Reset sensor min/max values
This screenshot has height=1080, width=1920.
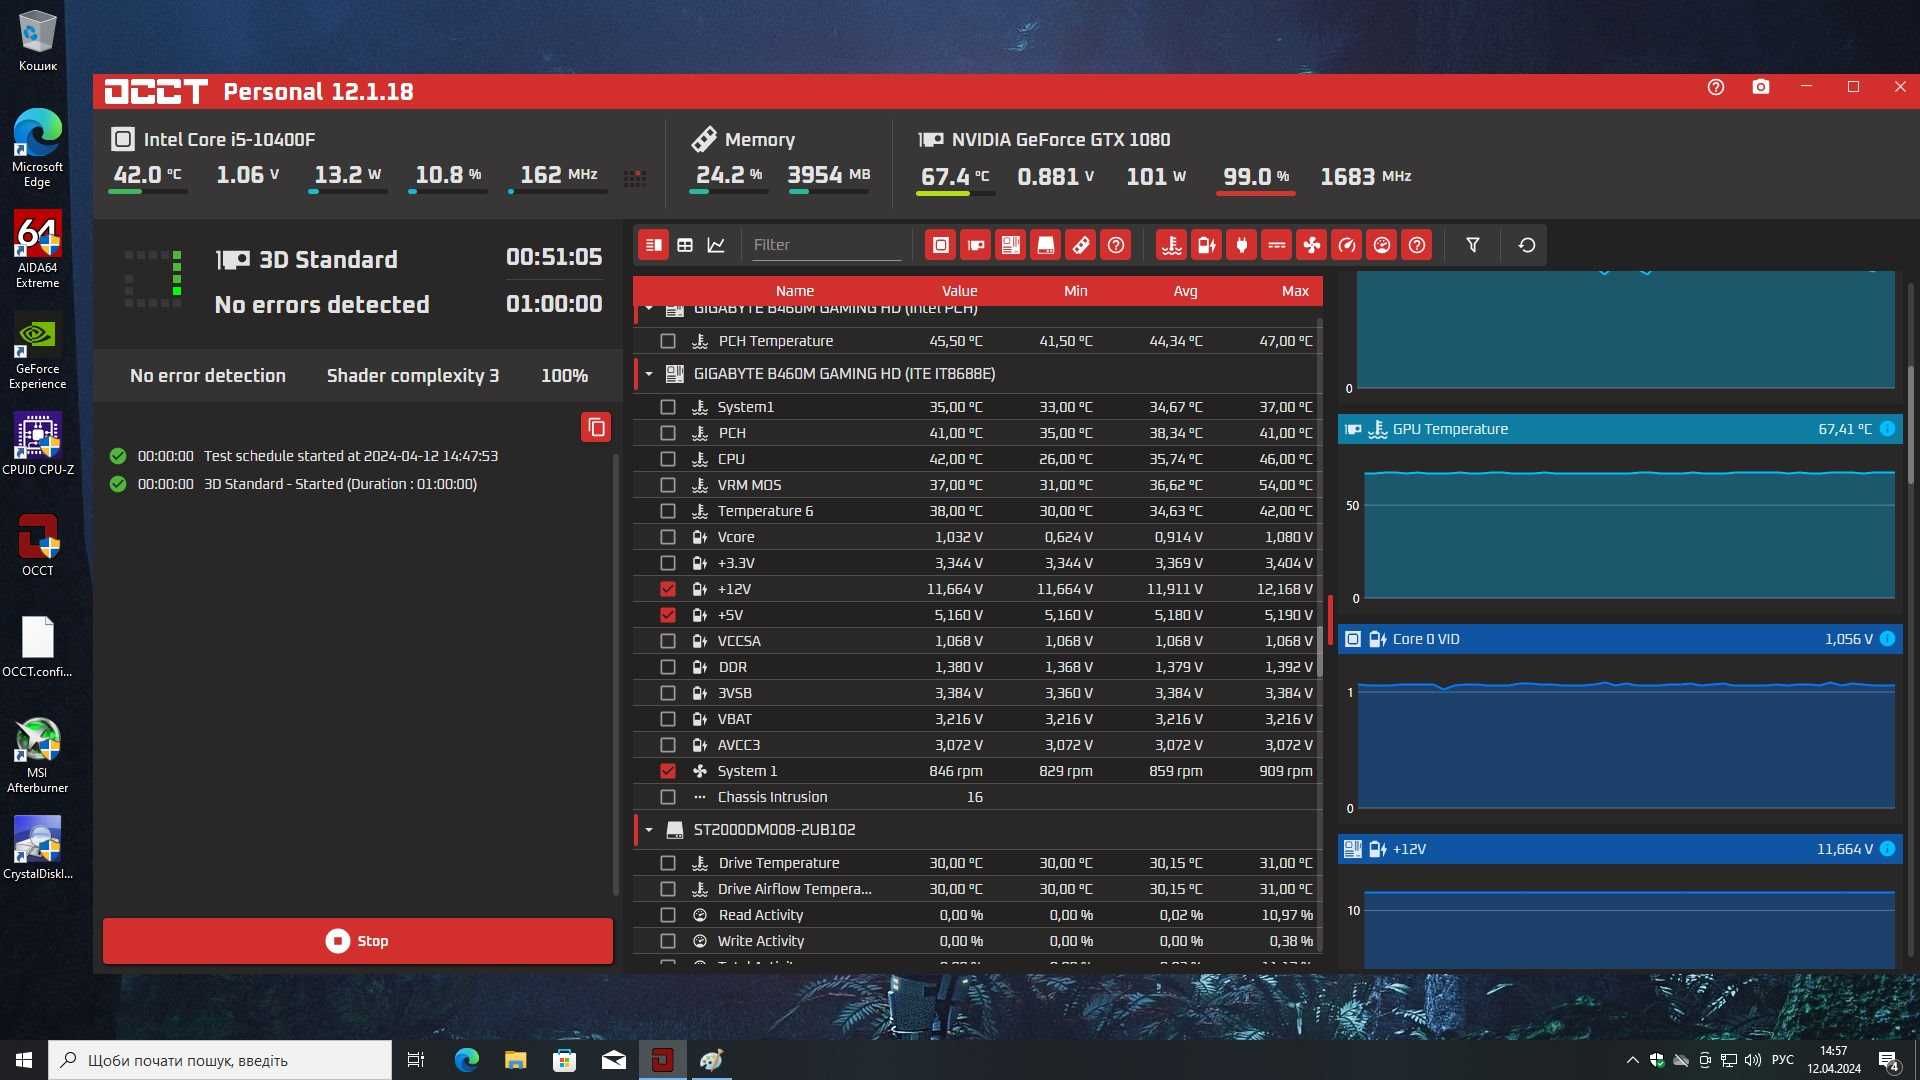point(1527,245)
